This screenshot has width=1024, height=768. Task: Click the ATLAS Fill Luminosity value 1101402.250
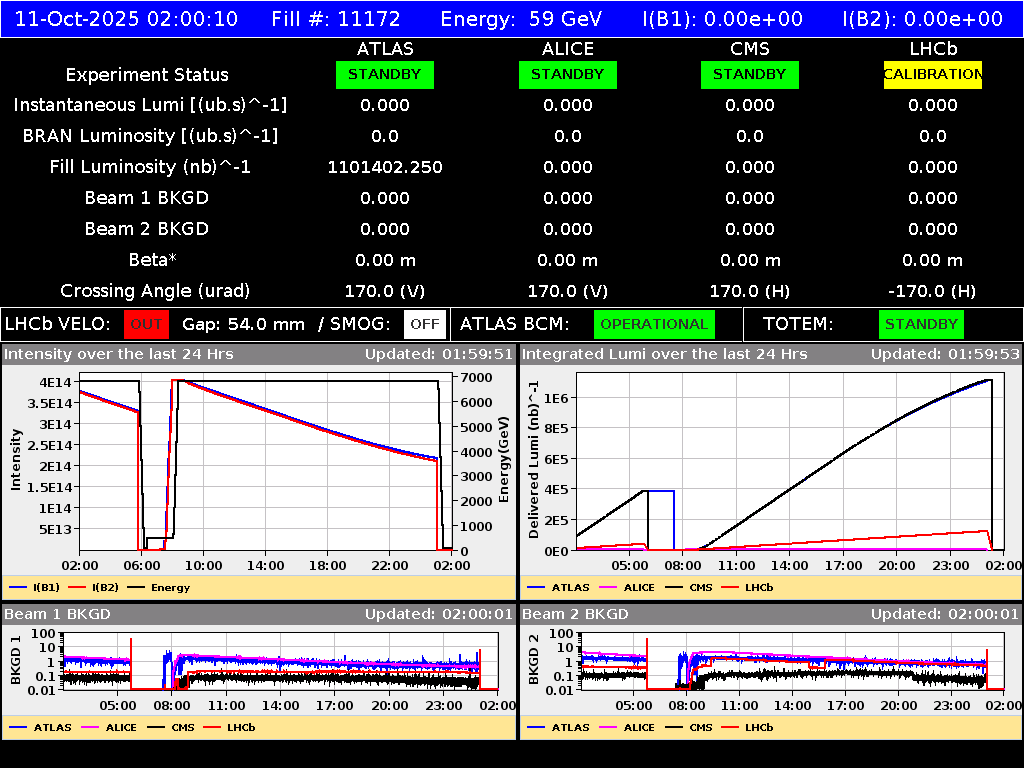pos(384,167)
